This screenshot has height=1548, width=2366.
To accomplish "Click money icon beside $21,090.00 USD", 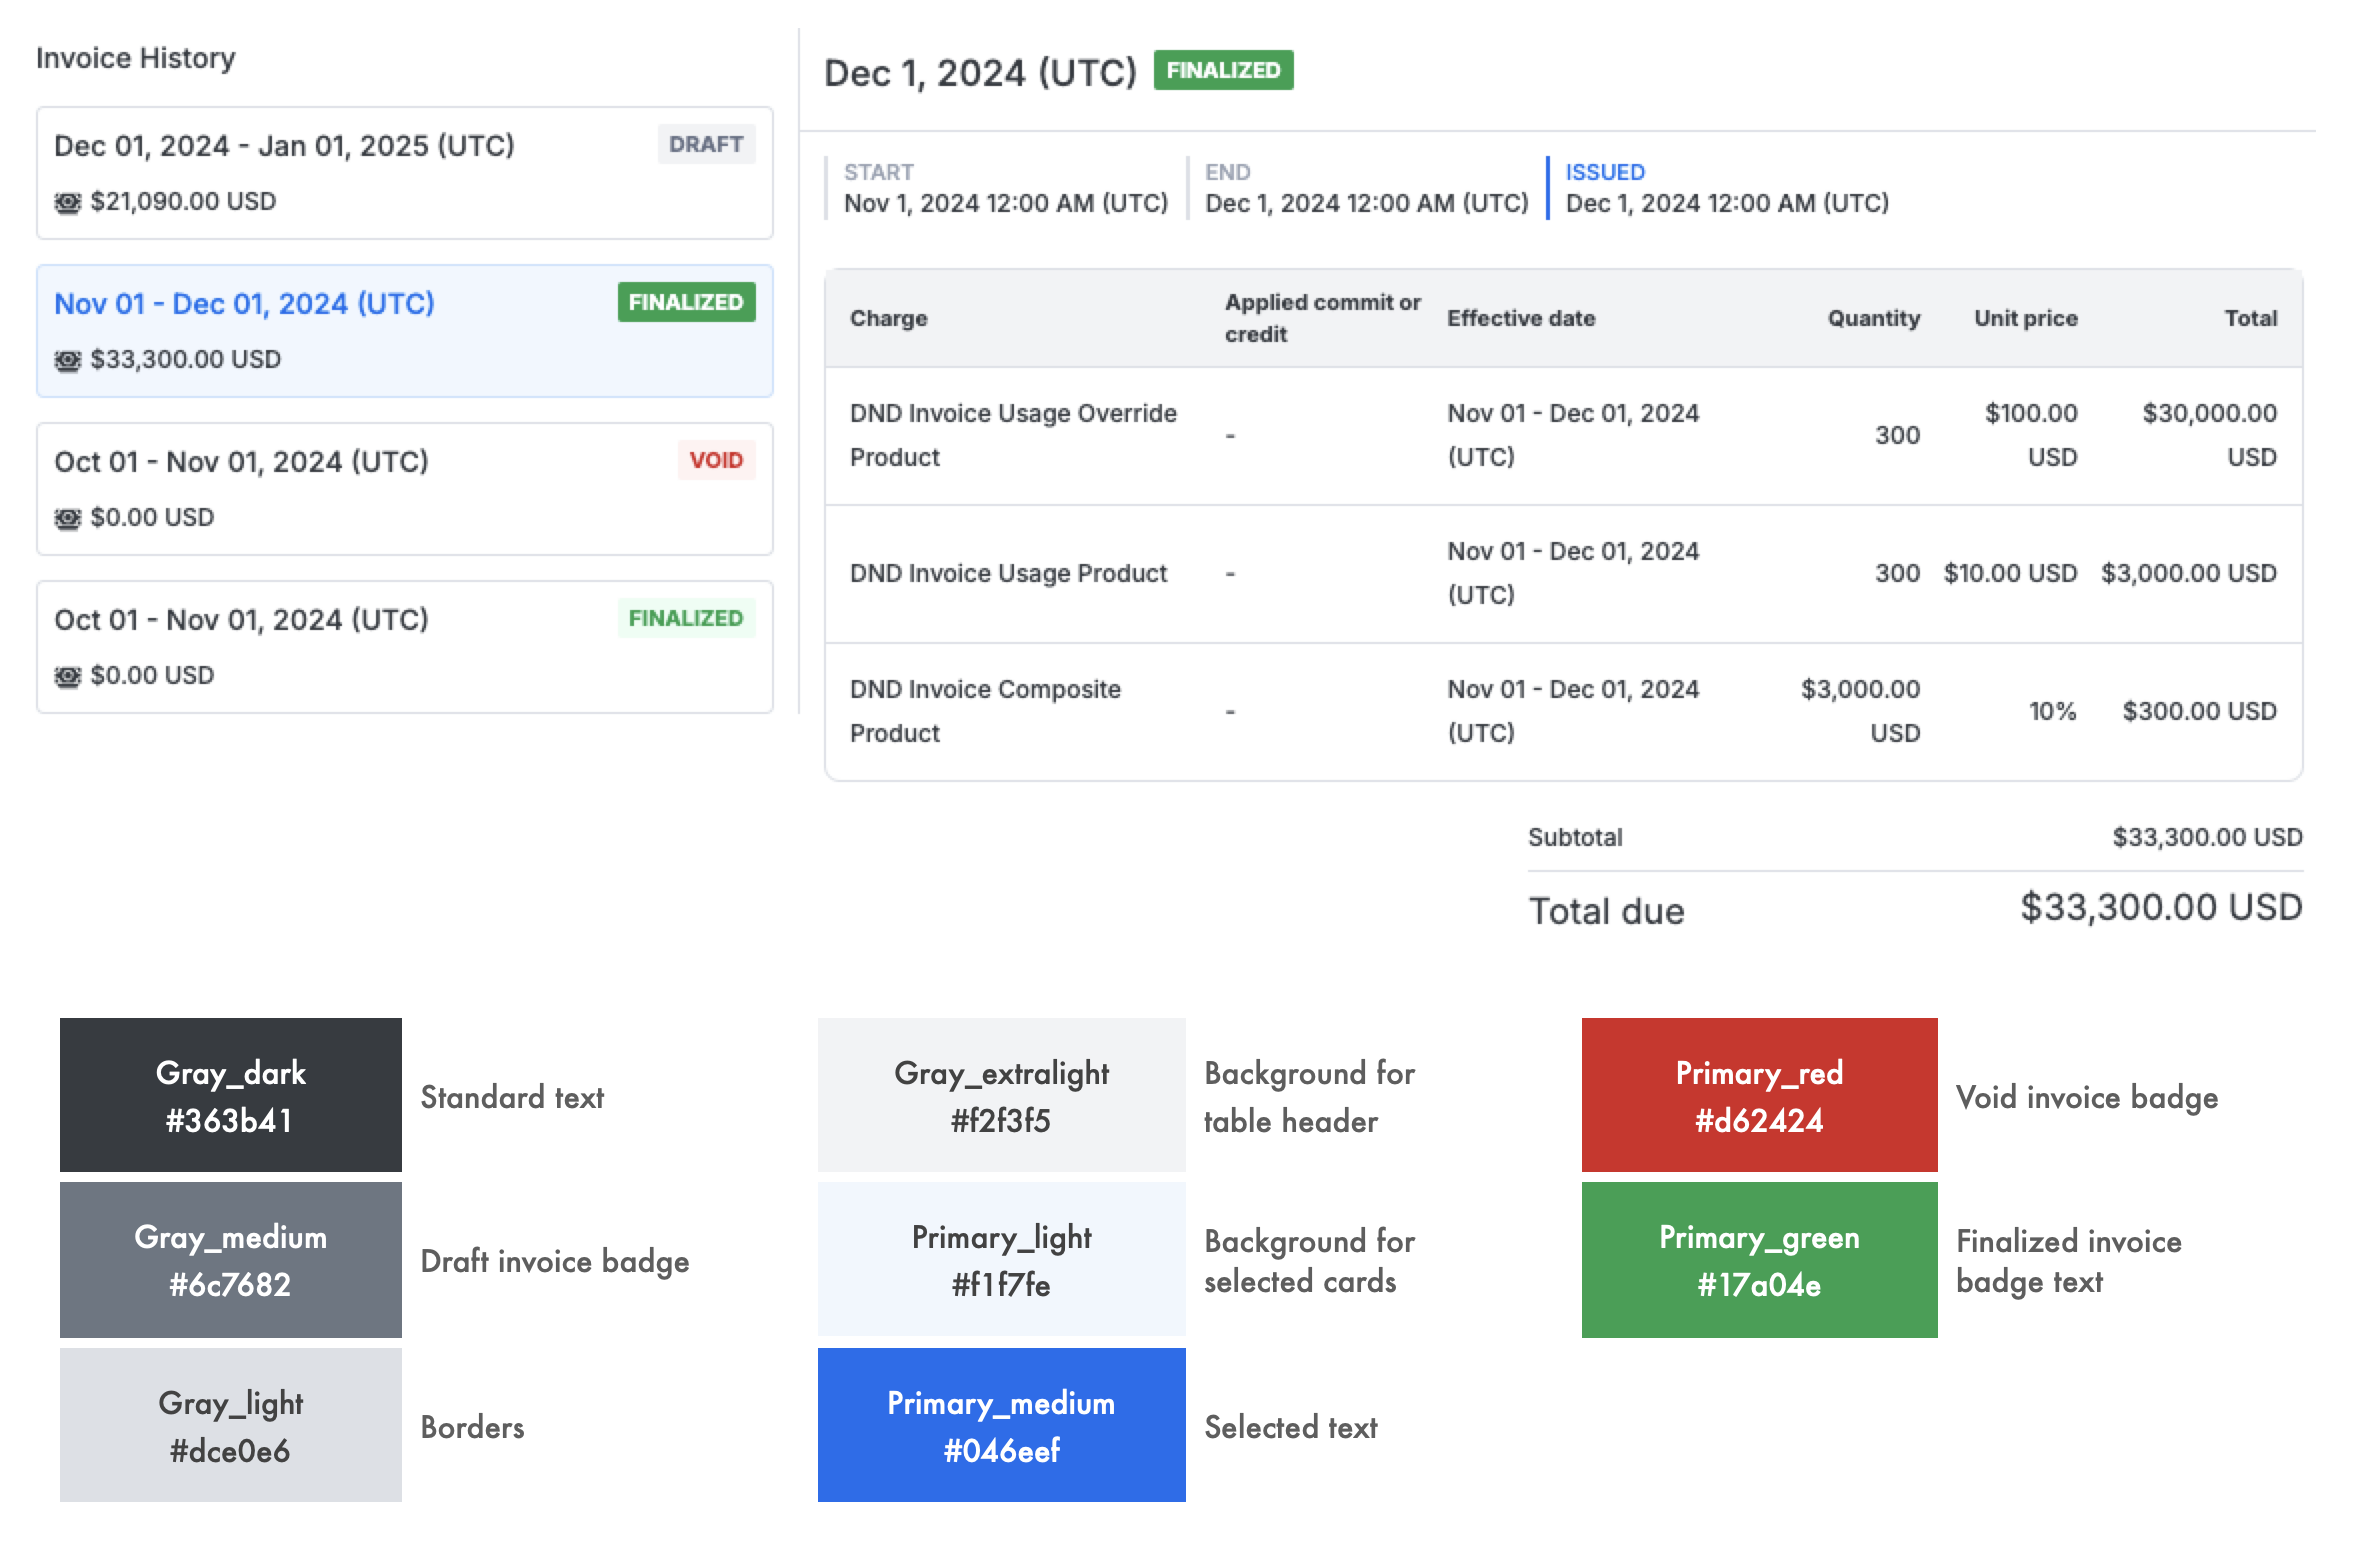I will point(67,203).
